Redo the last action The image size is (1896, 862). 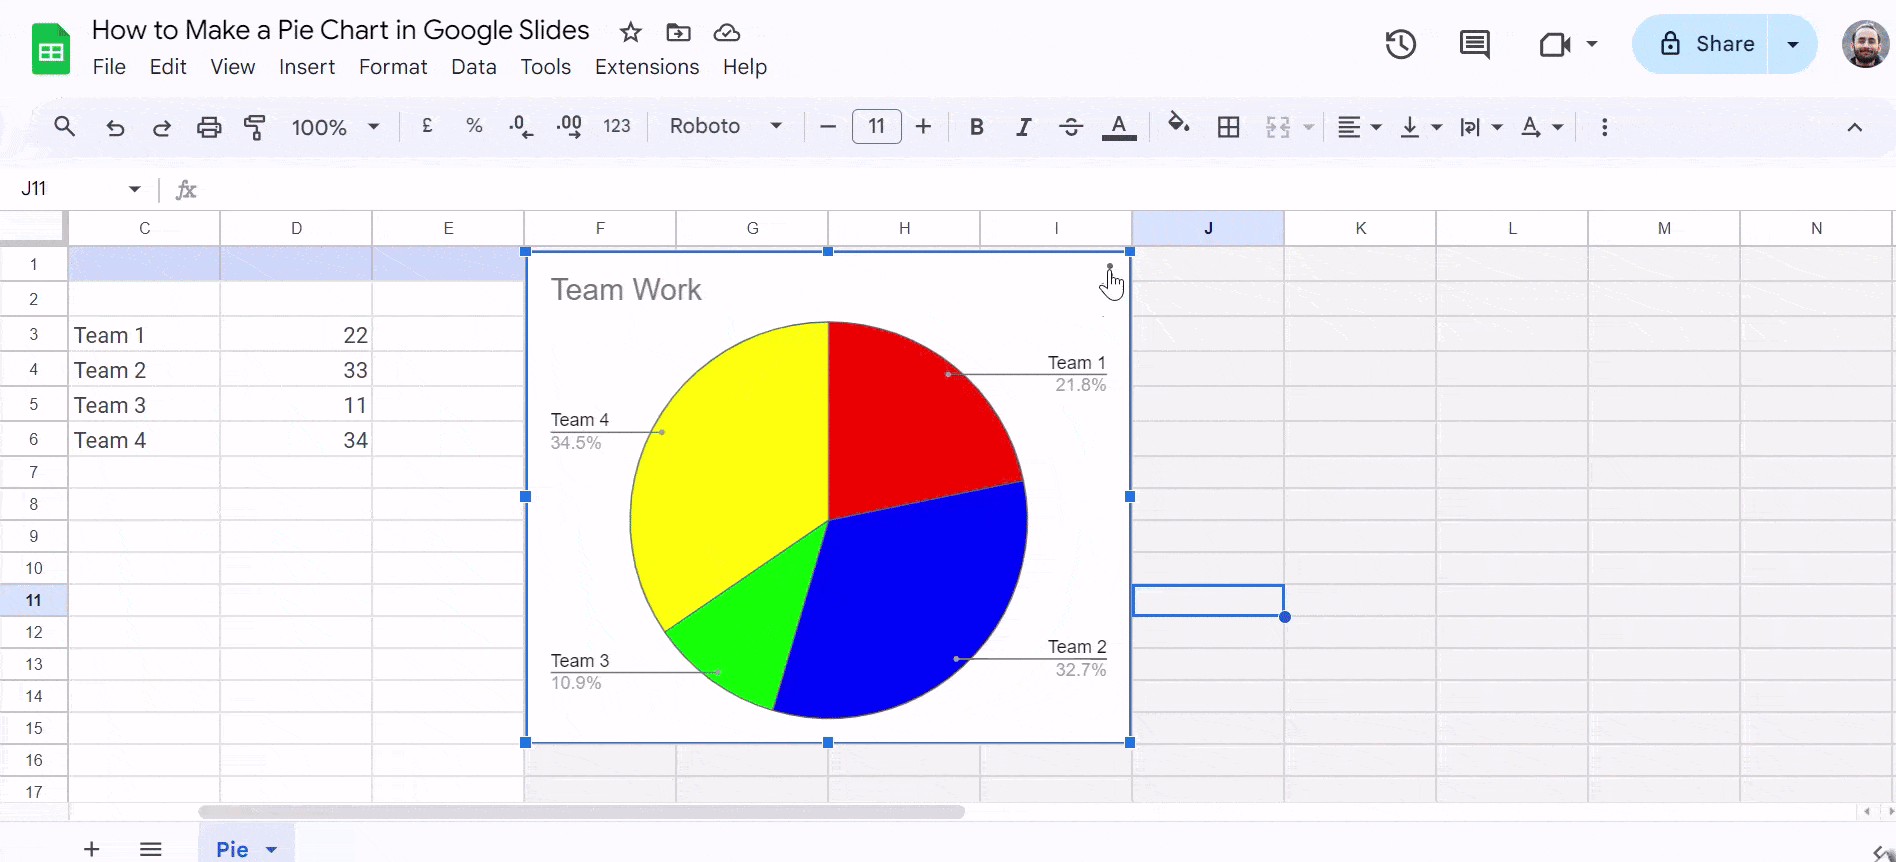tap(161, 127)
